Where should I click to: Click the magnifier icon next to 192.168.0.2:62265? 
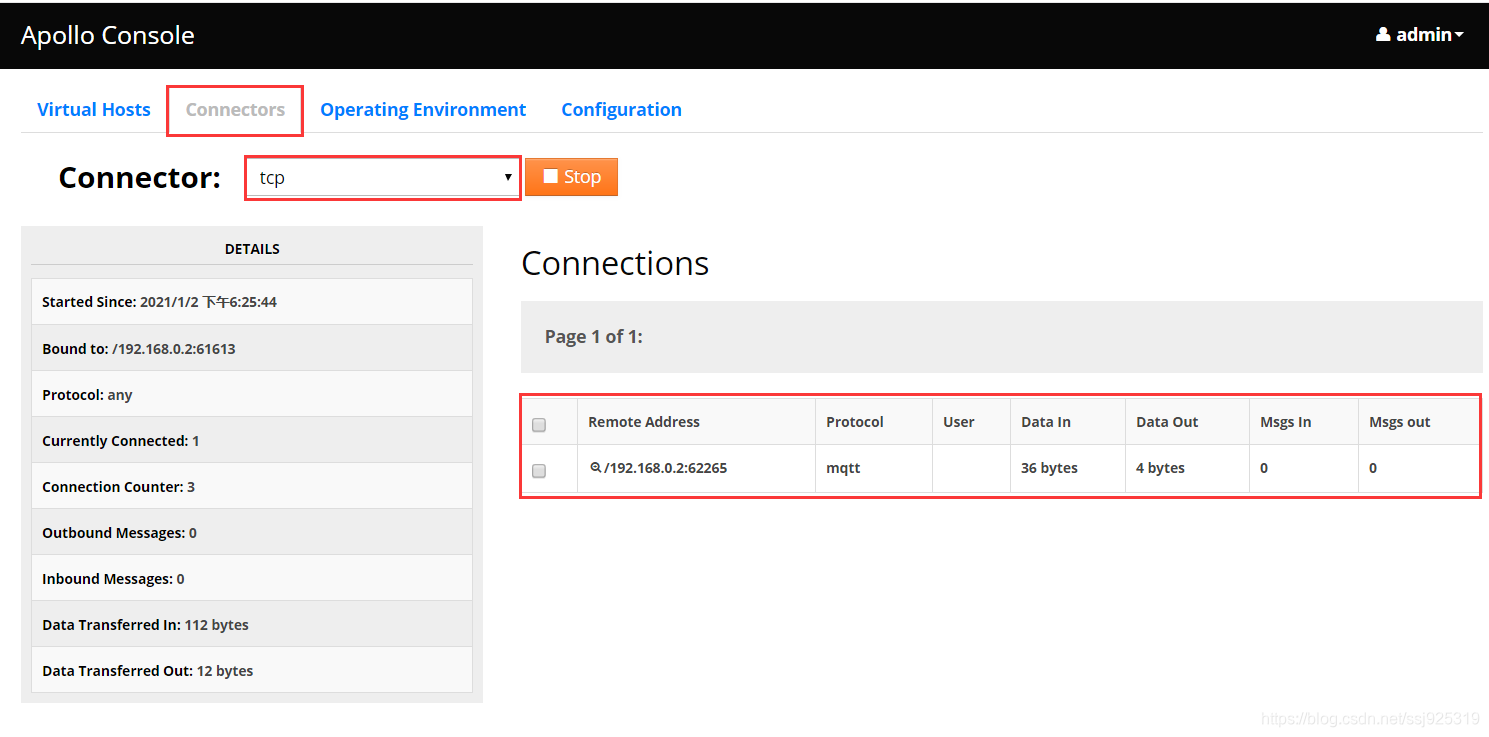[596, 467]
